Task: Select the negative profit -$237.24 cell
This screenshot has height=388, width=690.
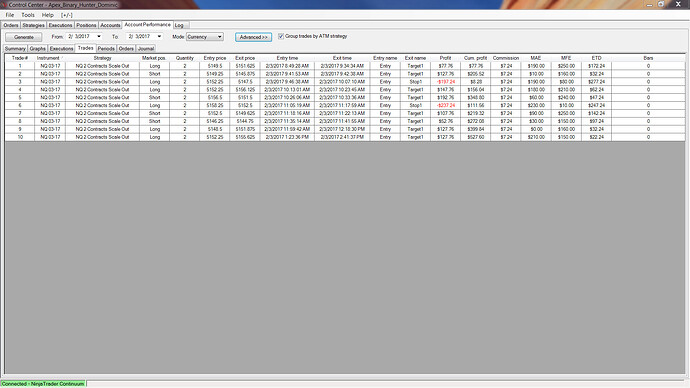Action: click(x=446, y=106)
